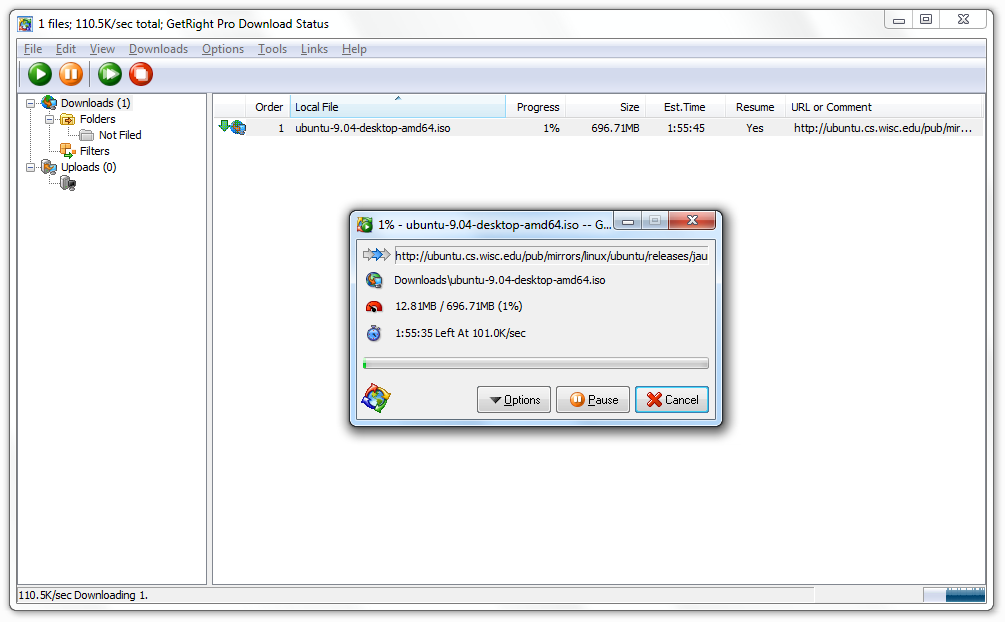
Task: Sort by the Local File column header
Action: tap(398, 107)
